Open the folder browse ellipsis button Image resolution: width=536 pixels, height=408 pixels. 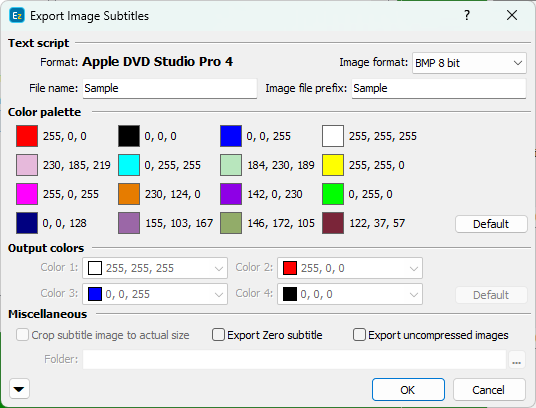(x=517, y=359)
